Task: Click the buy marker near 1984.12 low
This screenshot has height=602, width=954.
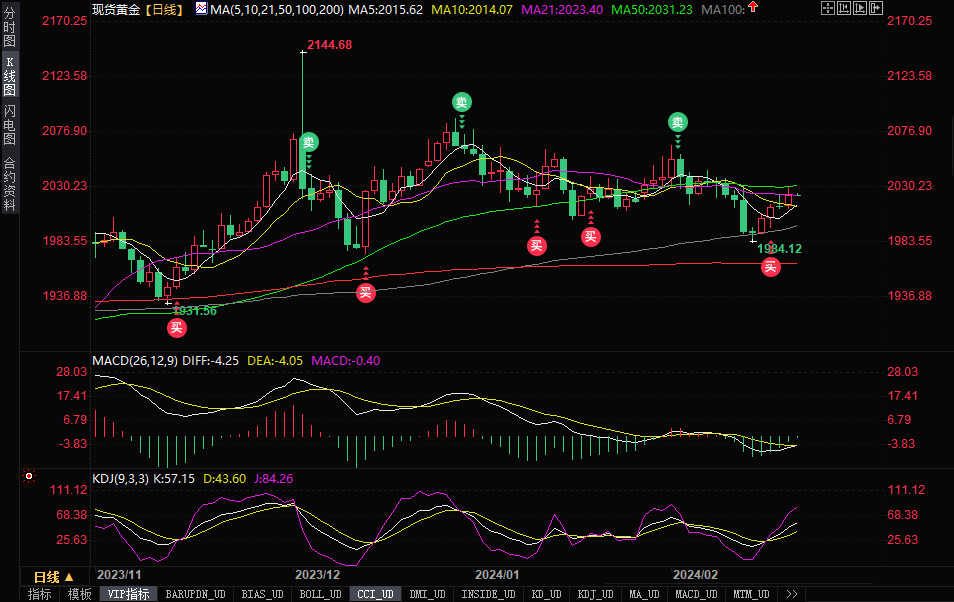Action: [770, 266]
